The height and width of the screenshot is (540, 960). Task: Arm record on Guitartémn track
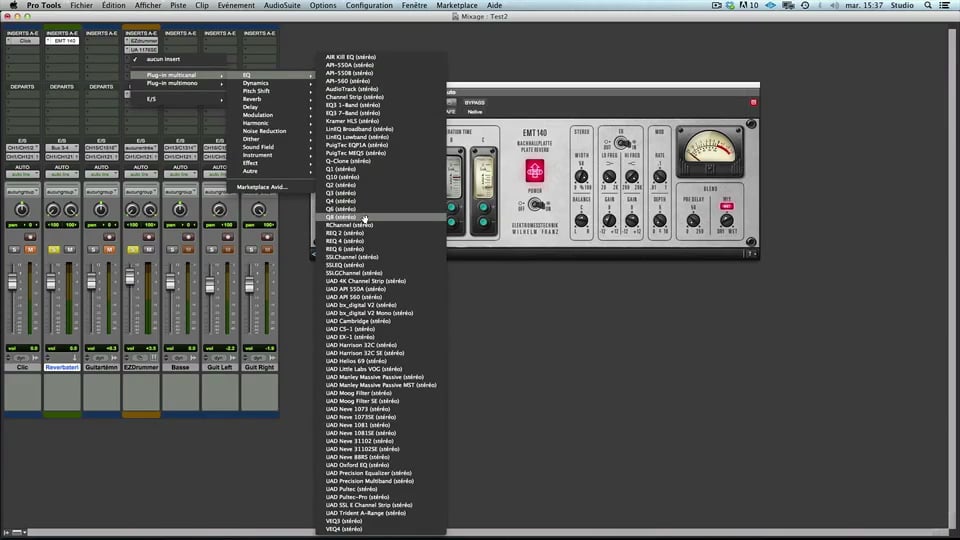point(109,237)
